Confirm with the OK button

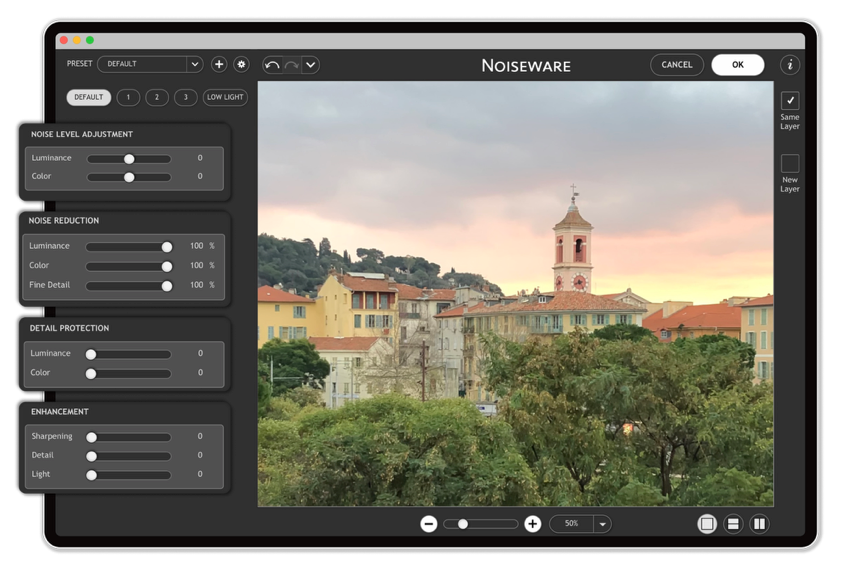[737, 65]
